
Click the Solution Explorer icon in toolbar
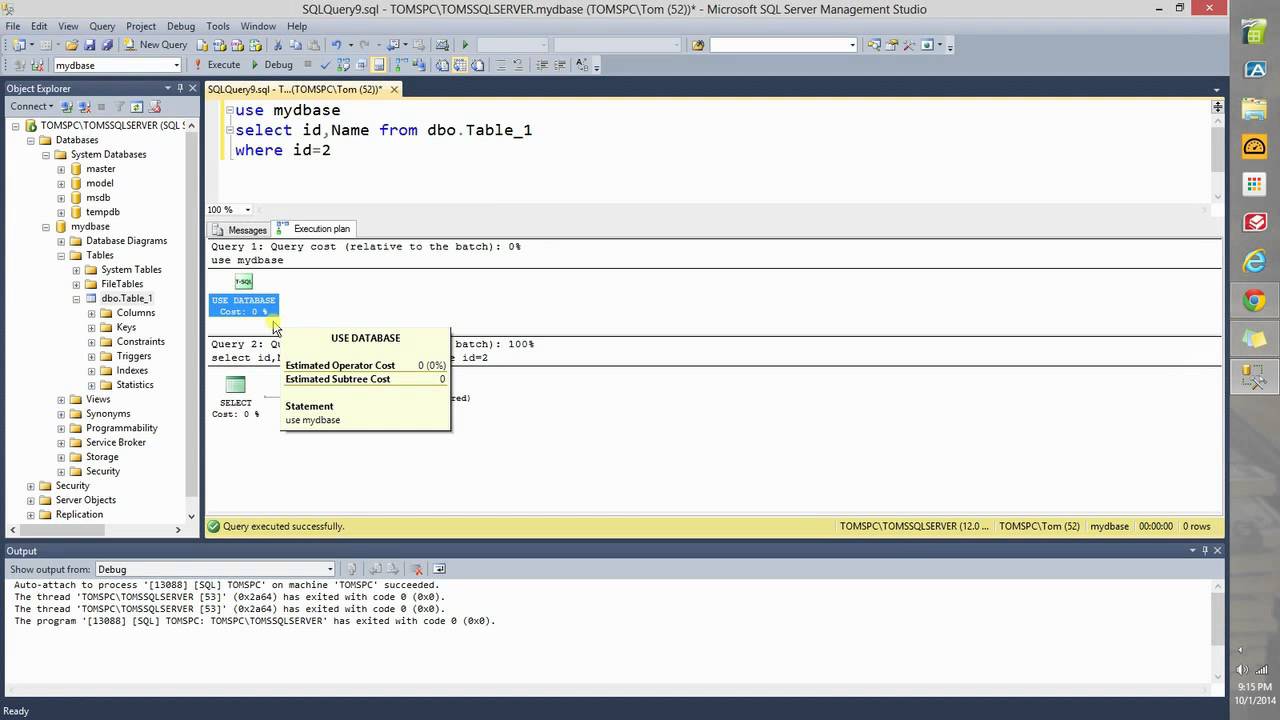pyautogui.click(x=874, y=44)
